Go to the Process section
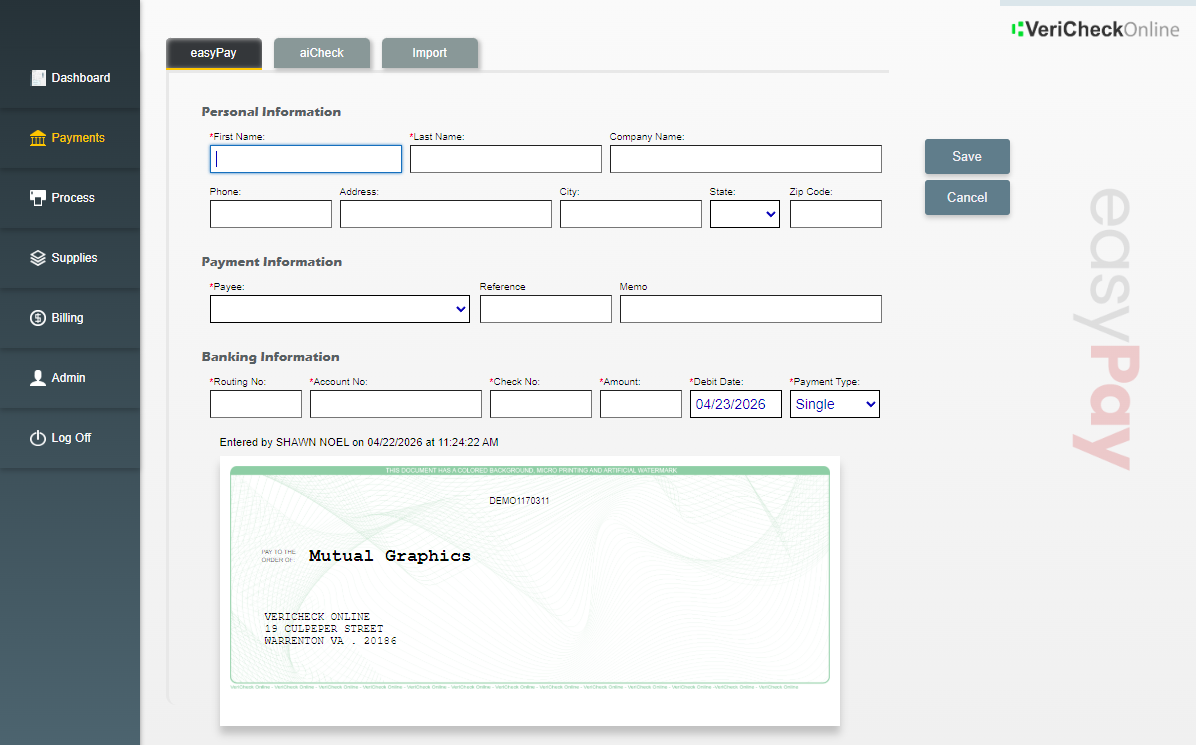Screen dimensions: 1196x745 70,198
